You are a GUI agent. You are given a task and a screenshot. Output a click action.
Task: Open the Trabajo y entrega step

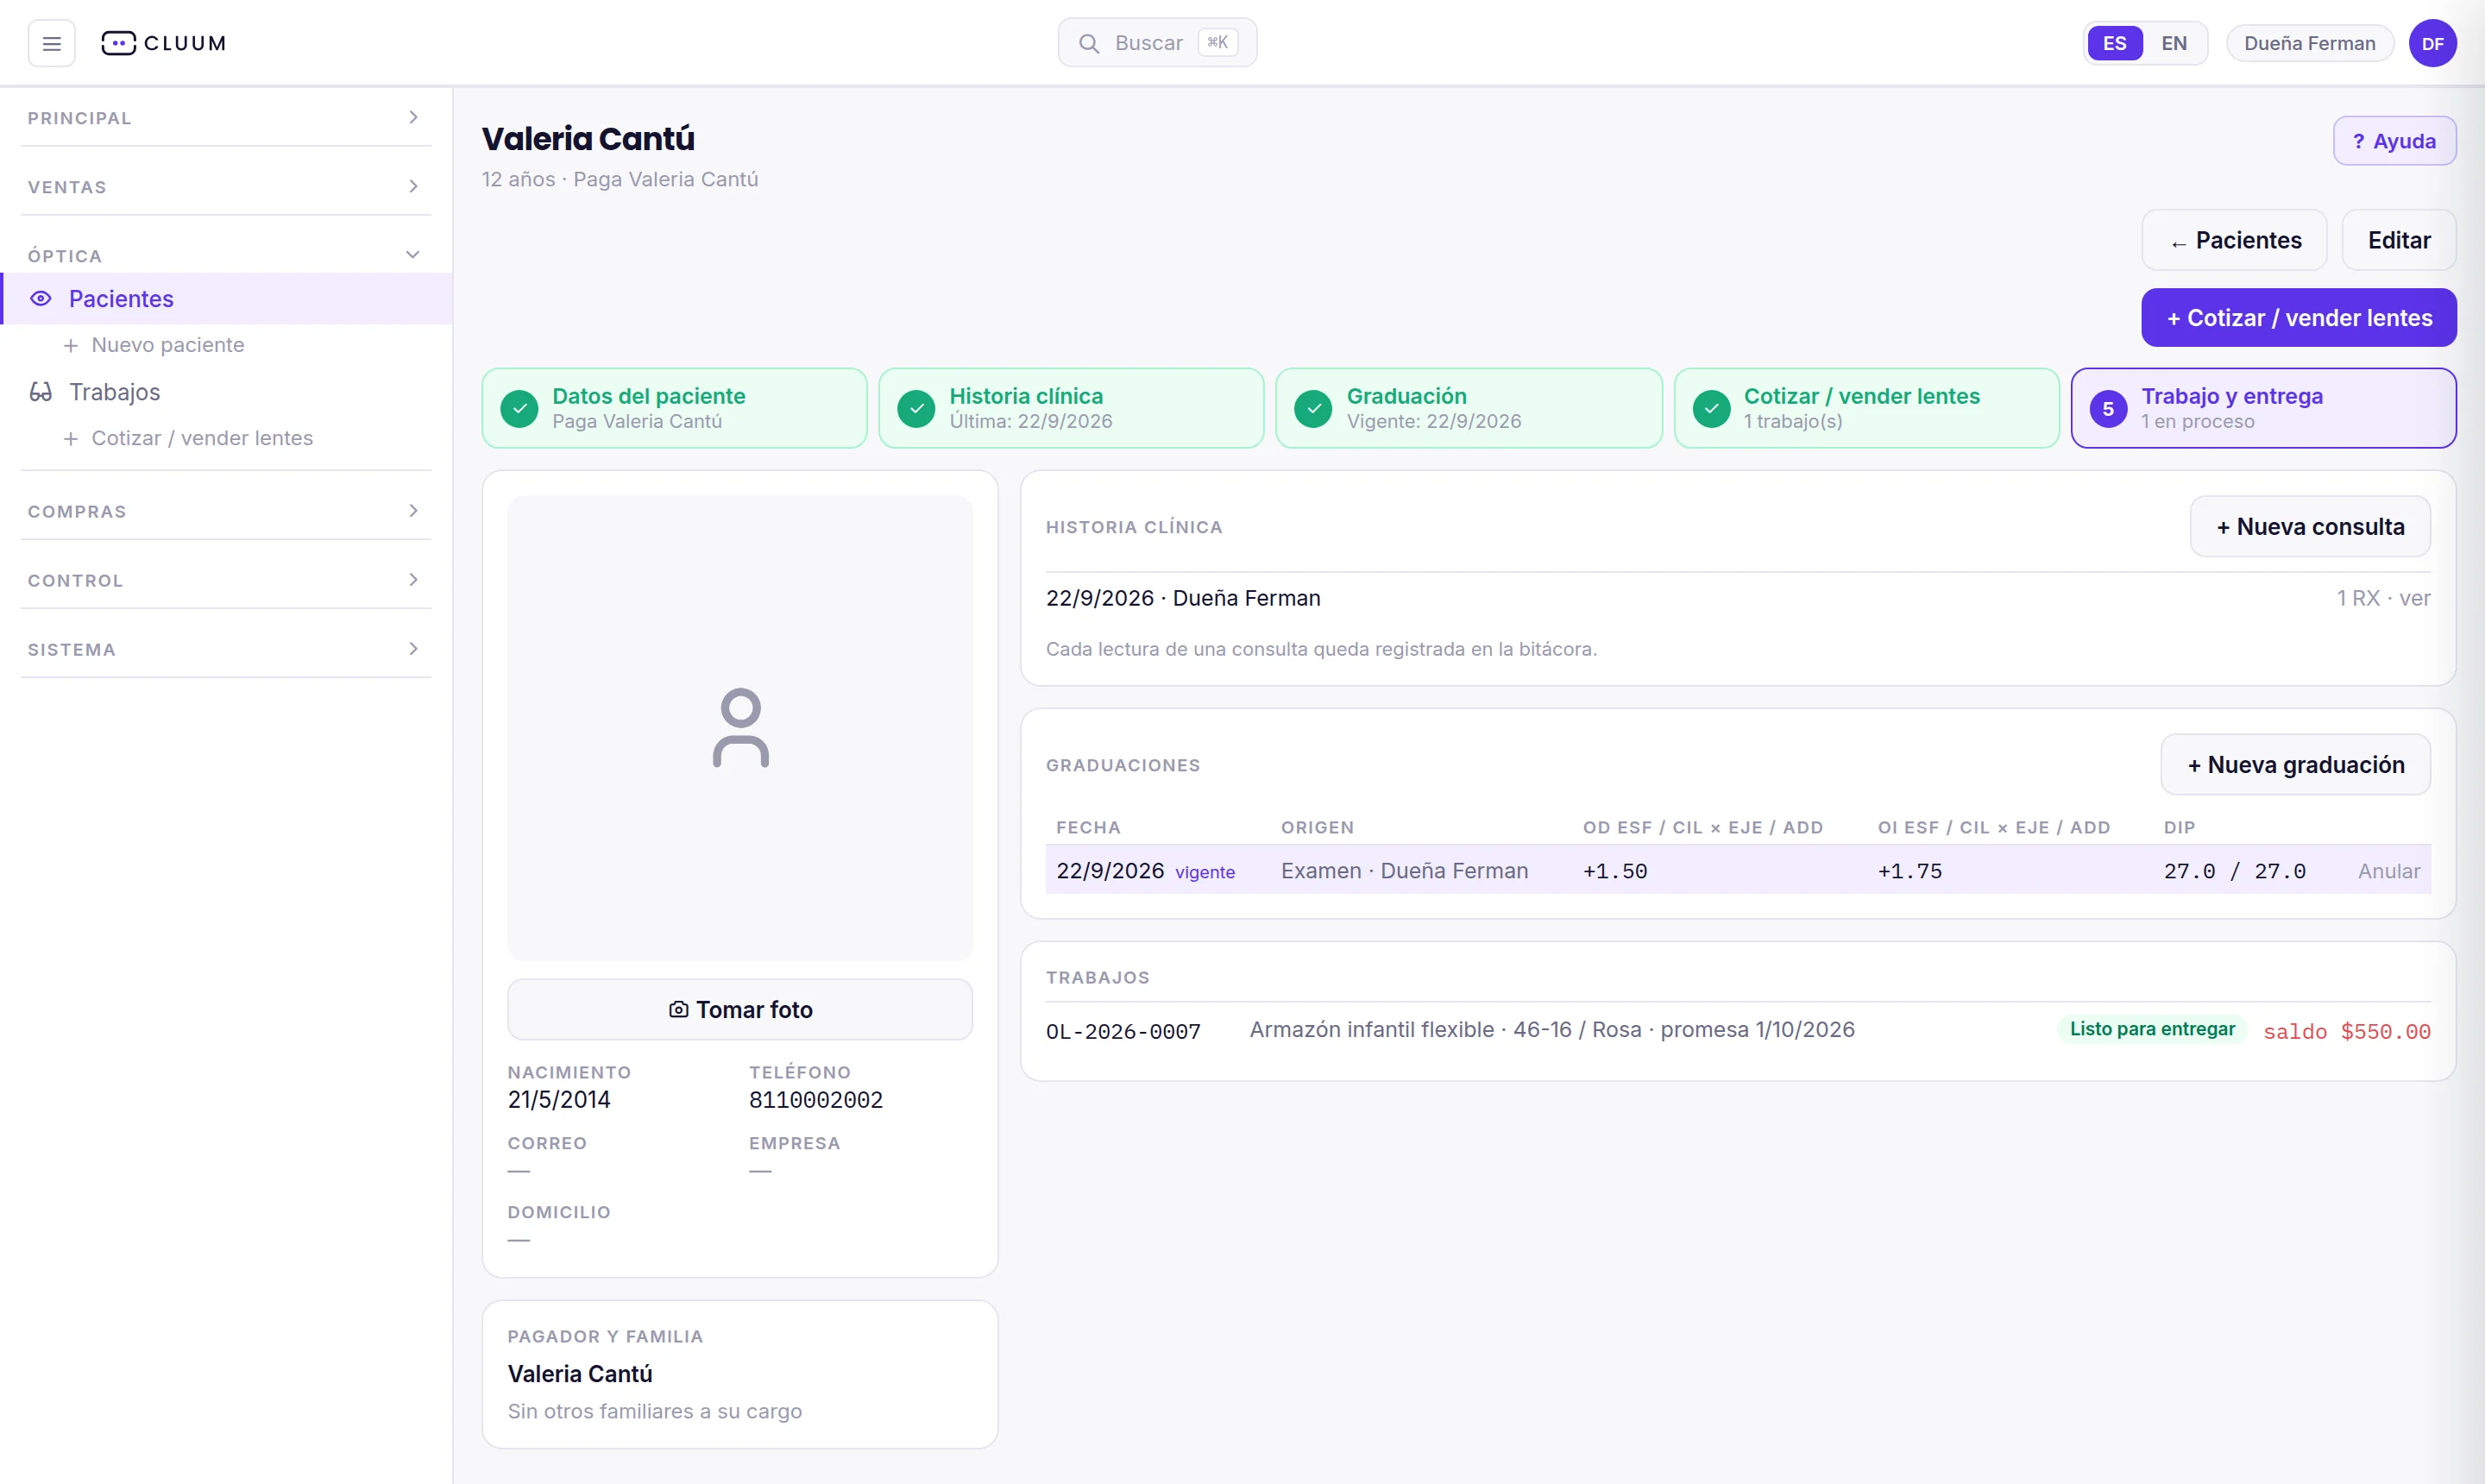click(2263, 408)
